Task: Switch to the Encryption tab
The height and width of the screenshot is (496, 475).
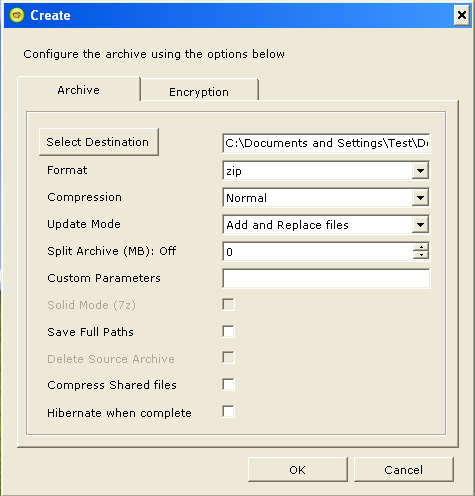Action: [x=199, y=92]
